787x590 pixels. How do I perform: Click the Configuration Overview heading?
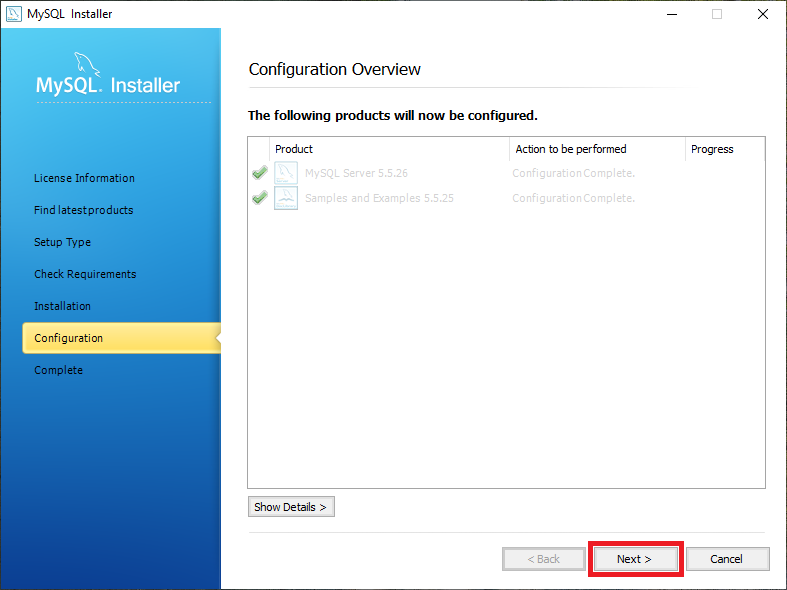pos(335,69)
